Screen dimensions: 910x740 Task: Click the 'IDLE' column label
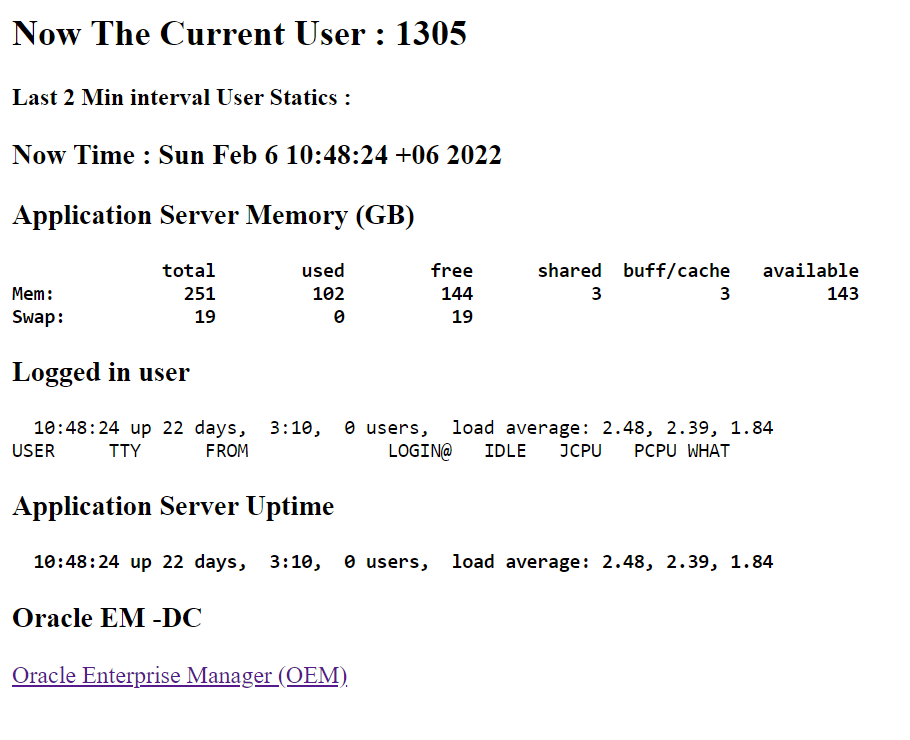[x=505, y=451]
